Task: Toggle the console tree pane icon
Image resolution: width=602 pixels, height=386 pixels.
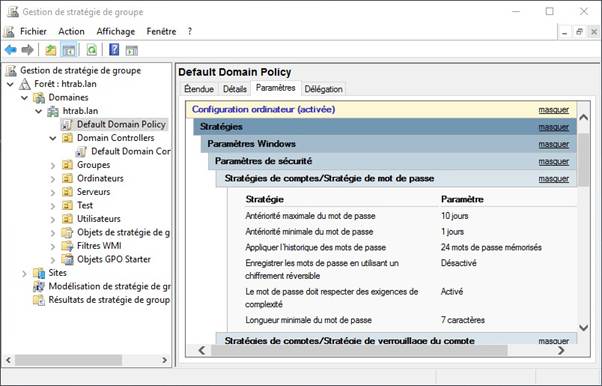Action: pyautogui.click(x=69, y=50)
